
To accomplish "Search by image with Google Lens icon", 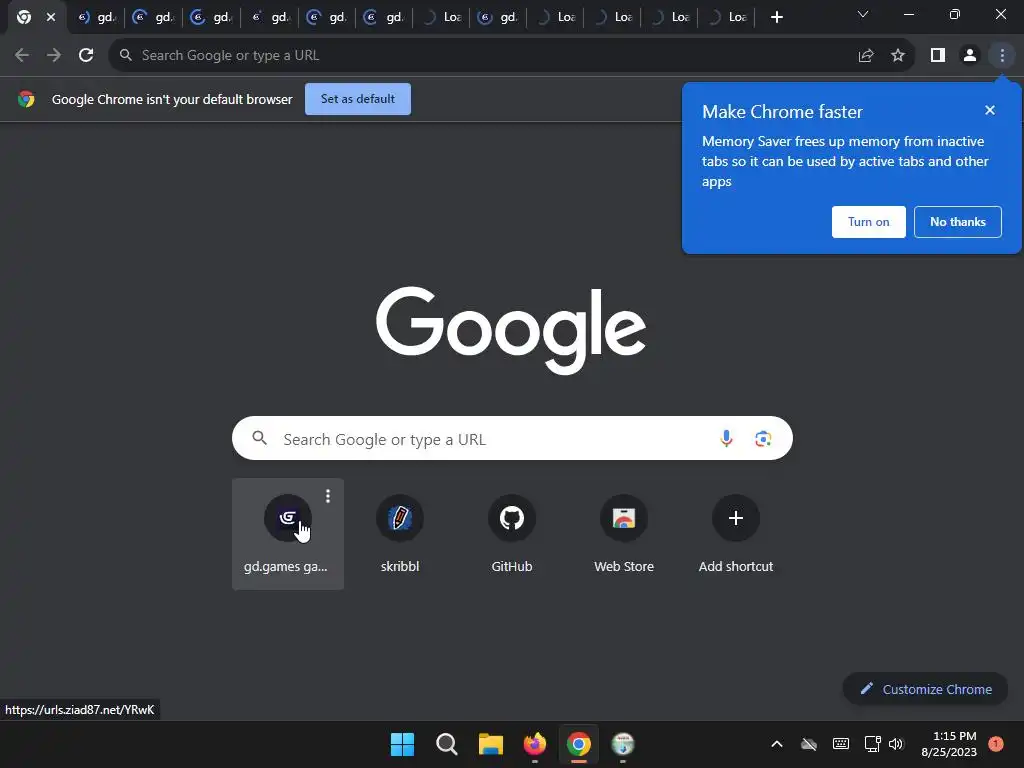I will [763, 439].
